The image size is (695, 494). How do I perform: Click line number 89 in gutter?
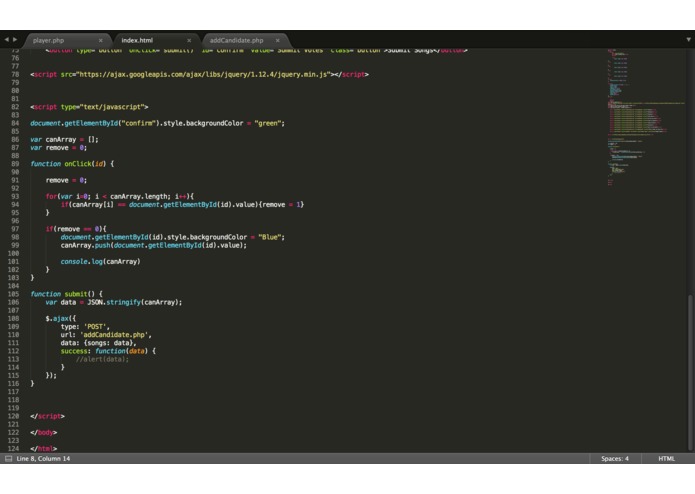pyautogui.click(x=15, y=164)
